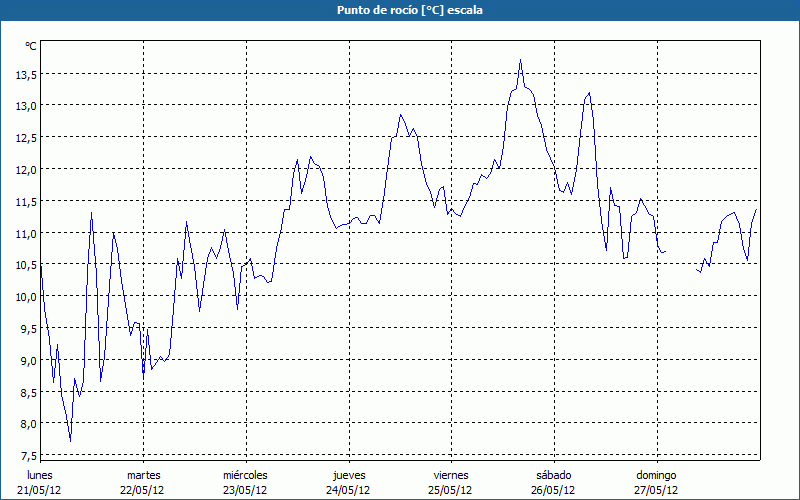
Task: Click the 11,0 y-axis label
Action: pyautogui.click(x=26, y=233)
